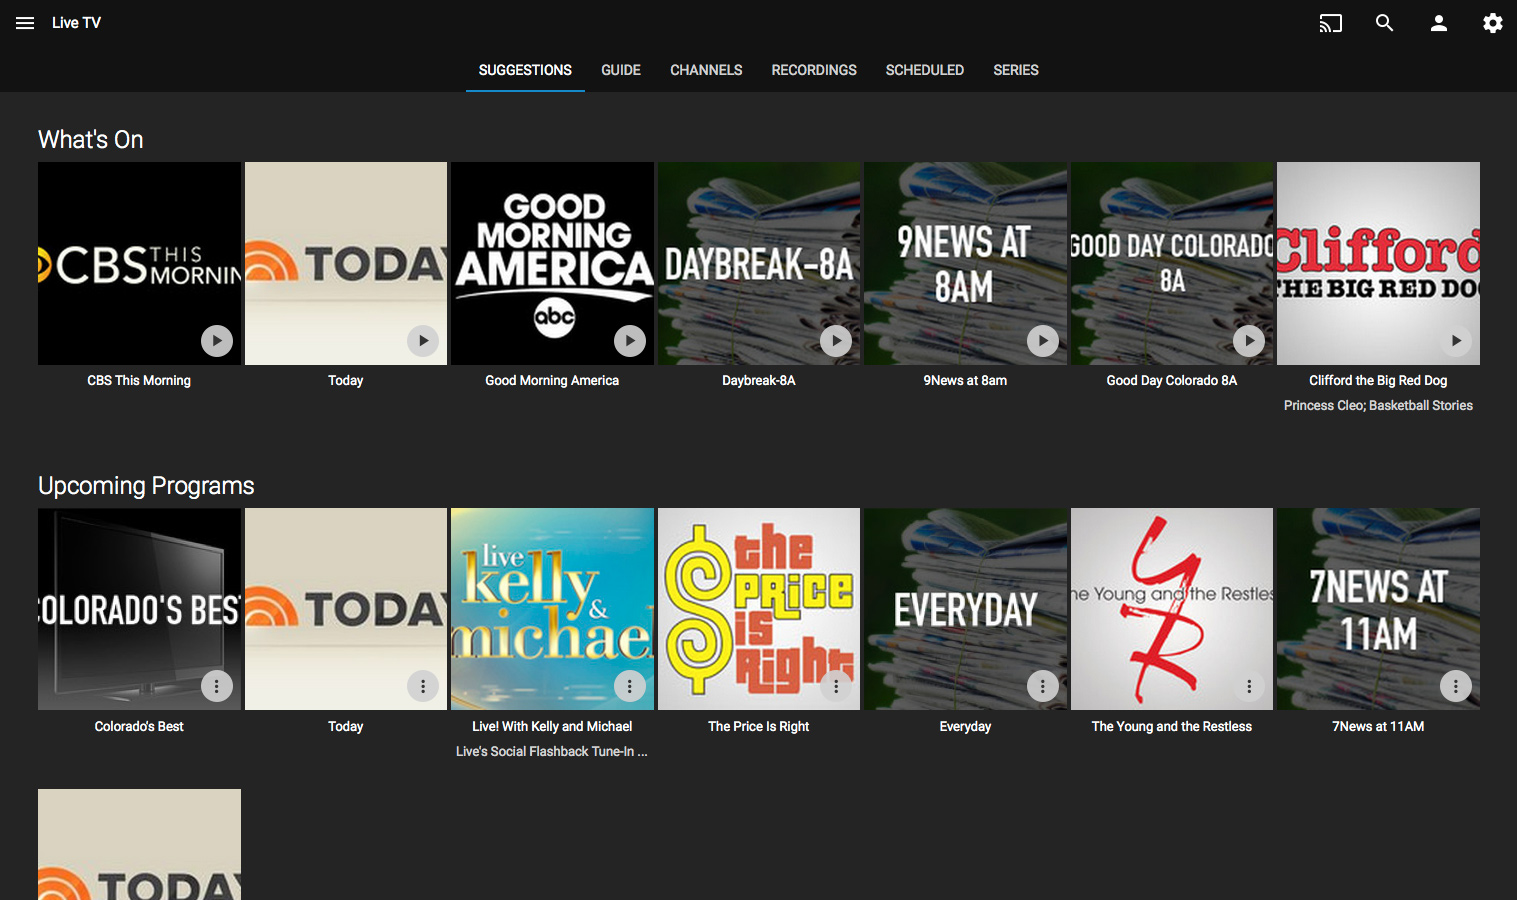Viewport: 1517px width, 900px height.
Task: Open the 7News at 11AM poster
Action: (x=1378, y=609)
